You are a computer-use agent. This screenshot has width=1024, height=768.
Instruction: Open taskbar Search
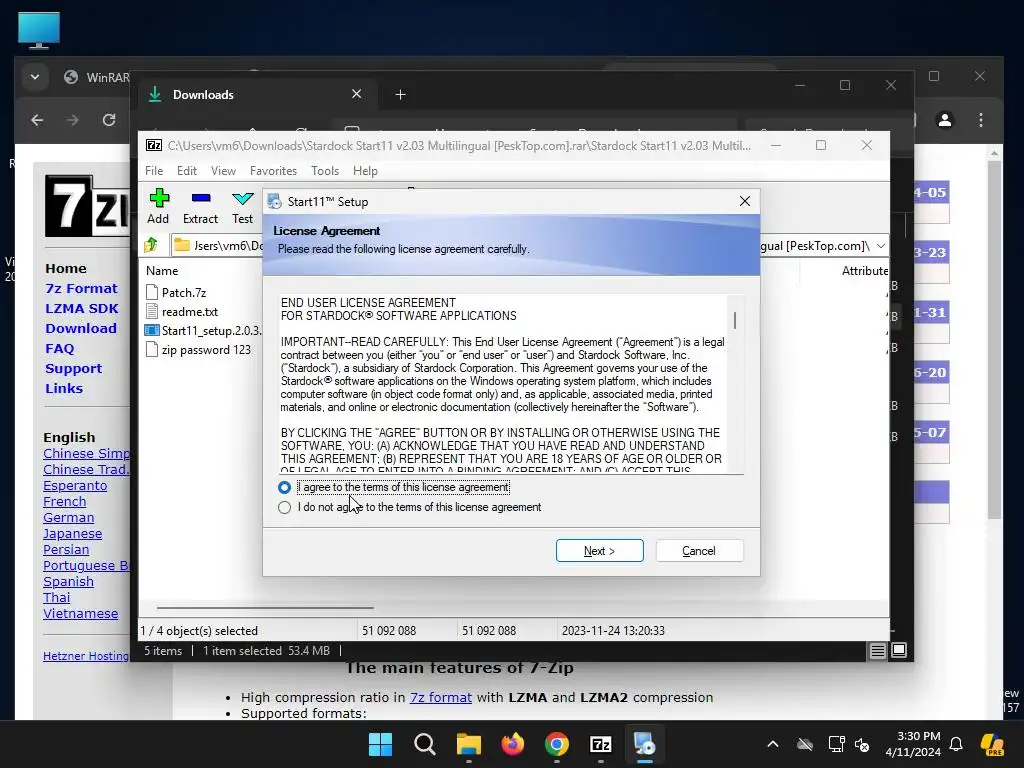tap(424, 744)
